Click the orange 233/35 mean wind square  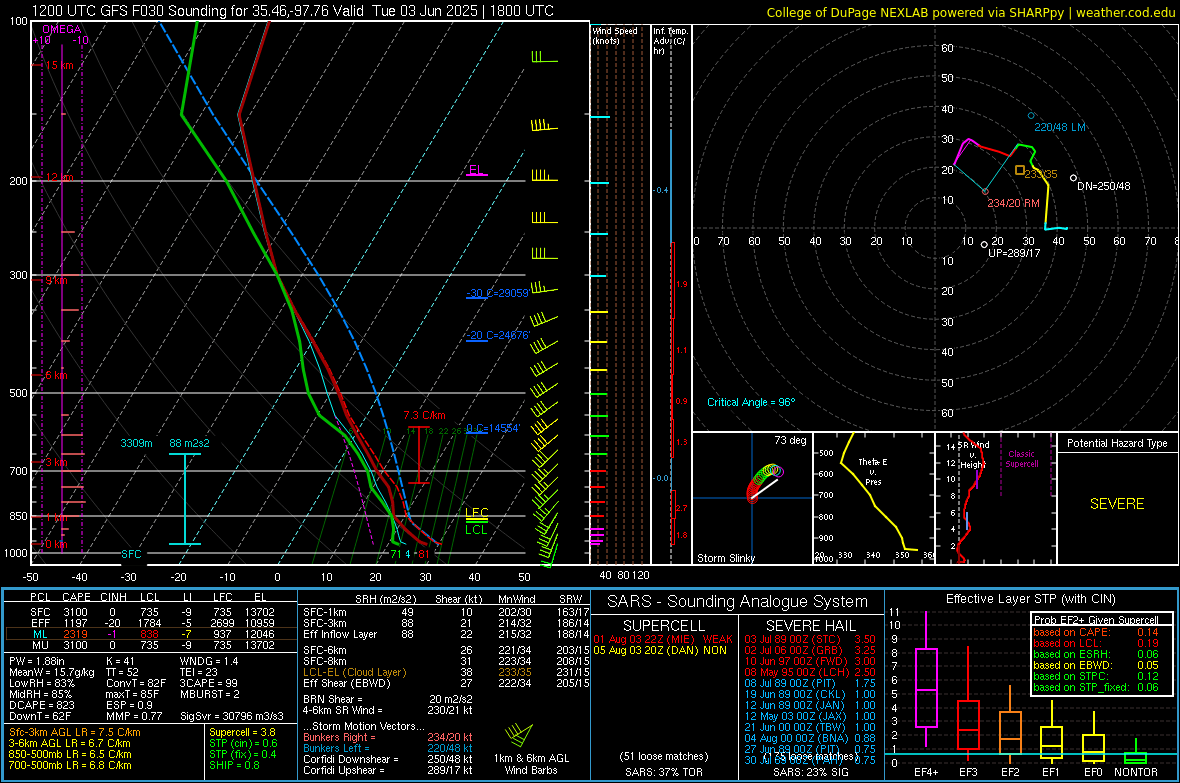point(1020,171)
